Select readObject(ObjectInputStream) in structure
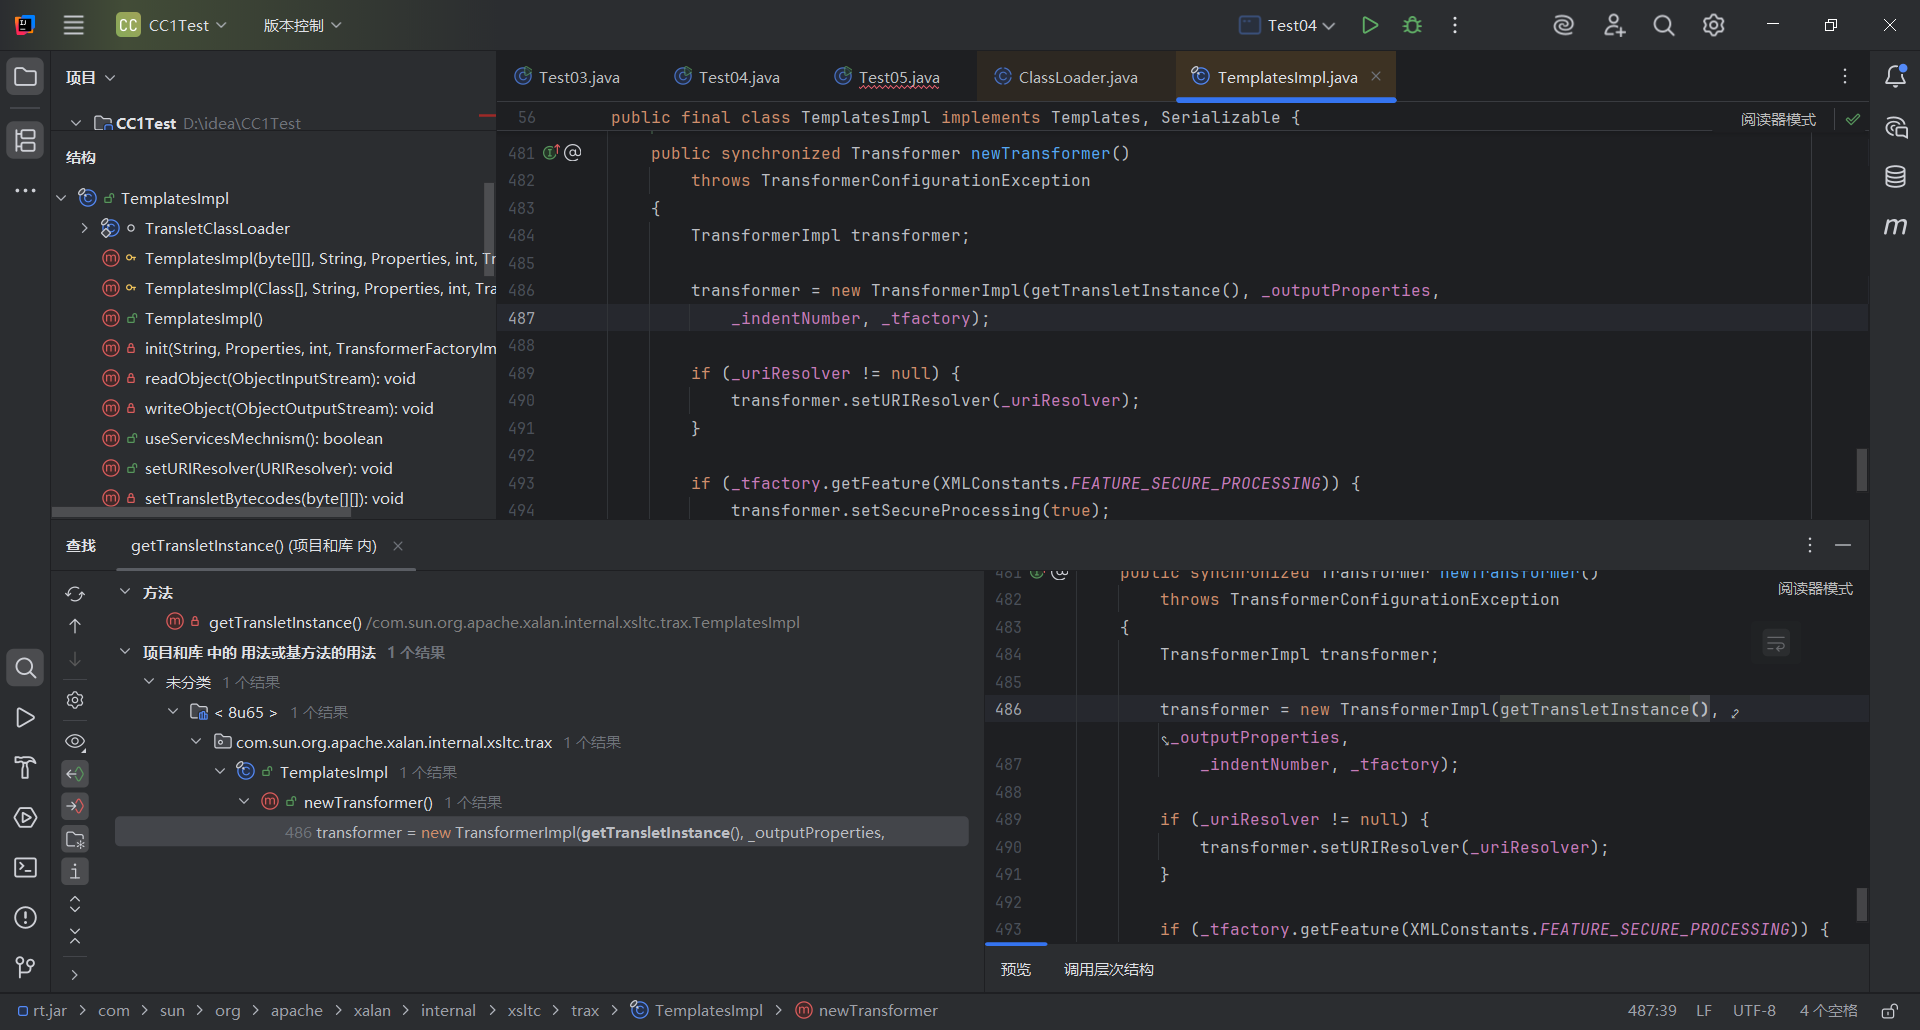The image size is (1920, 1030). point(279,378)
